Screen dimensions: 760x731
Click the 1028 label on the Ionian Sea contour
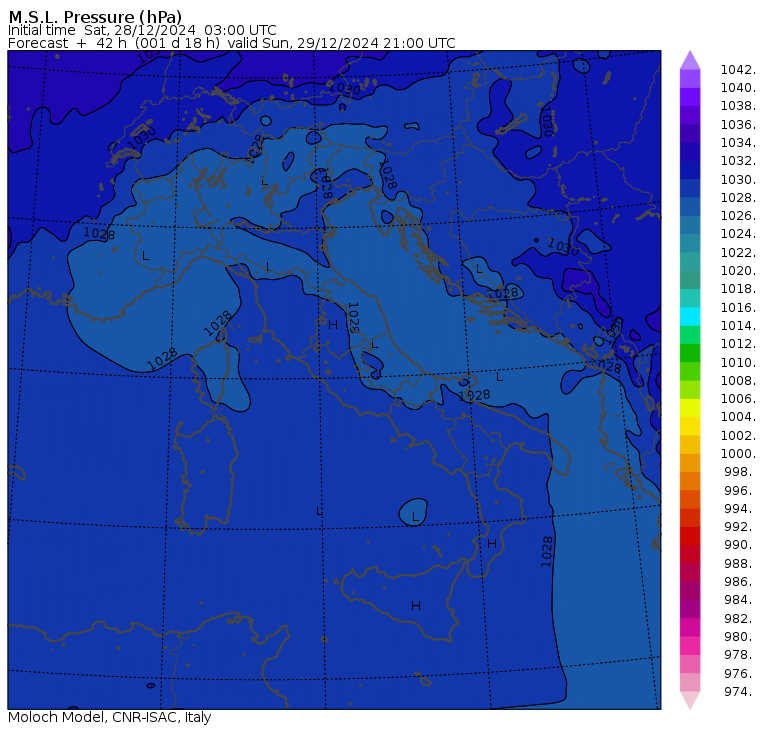[x=547, y=552]
